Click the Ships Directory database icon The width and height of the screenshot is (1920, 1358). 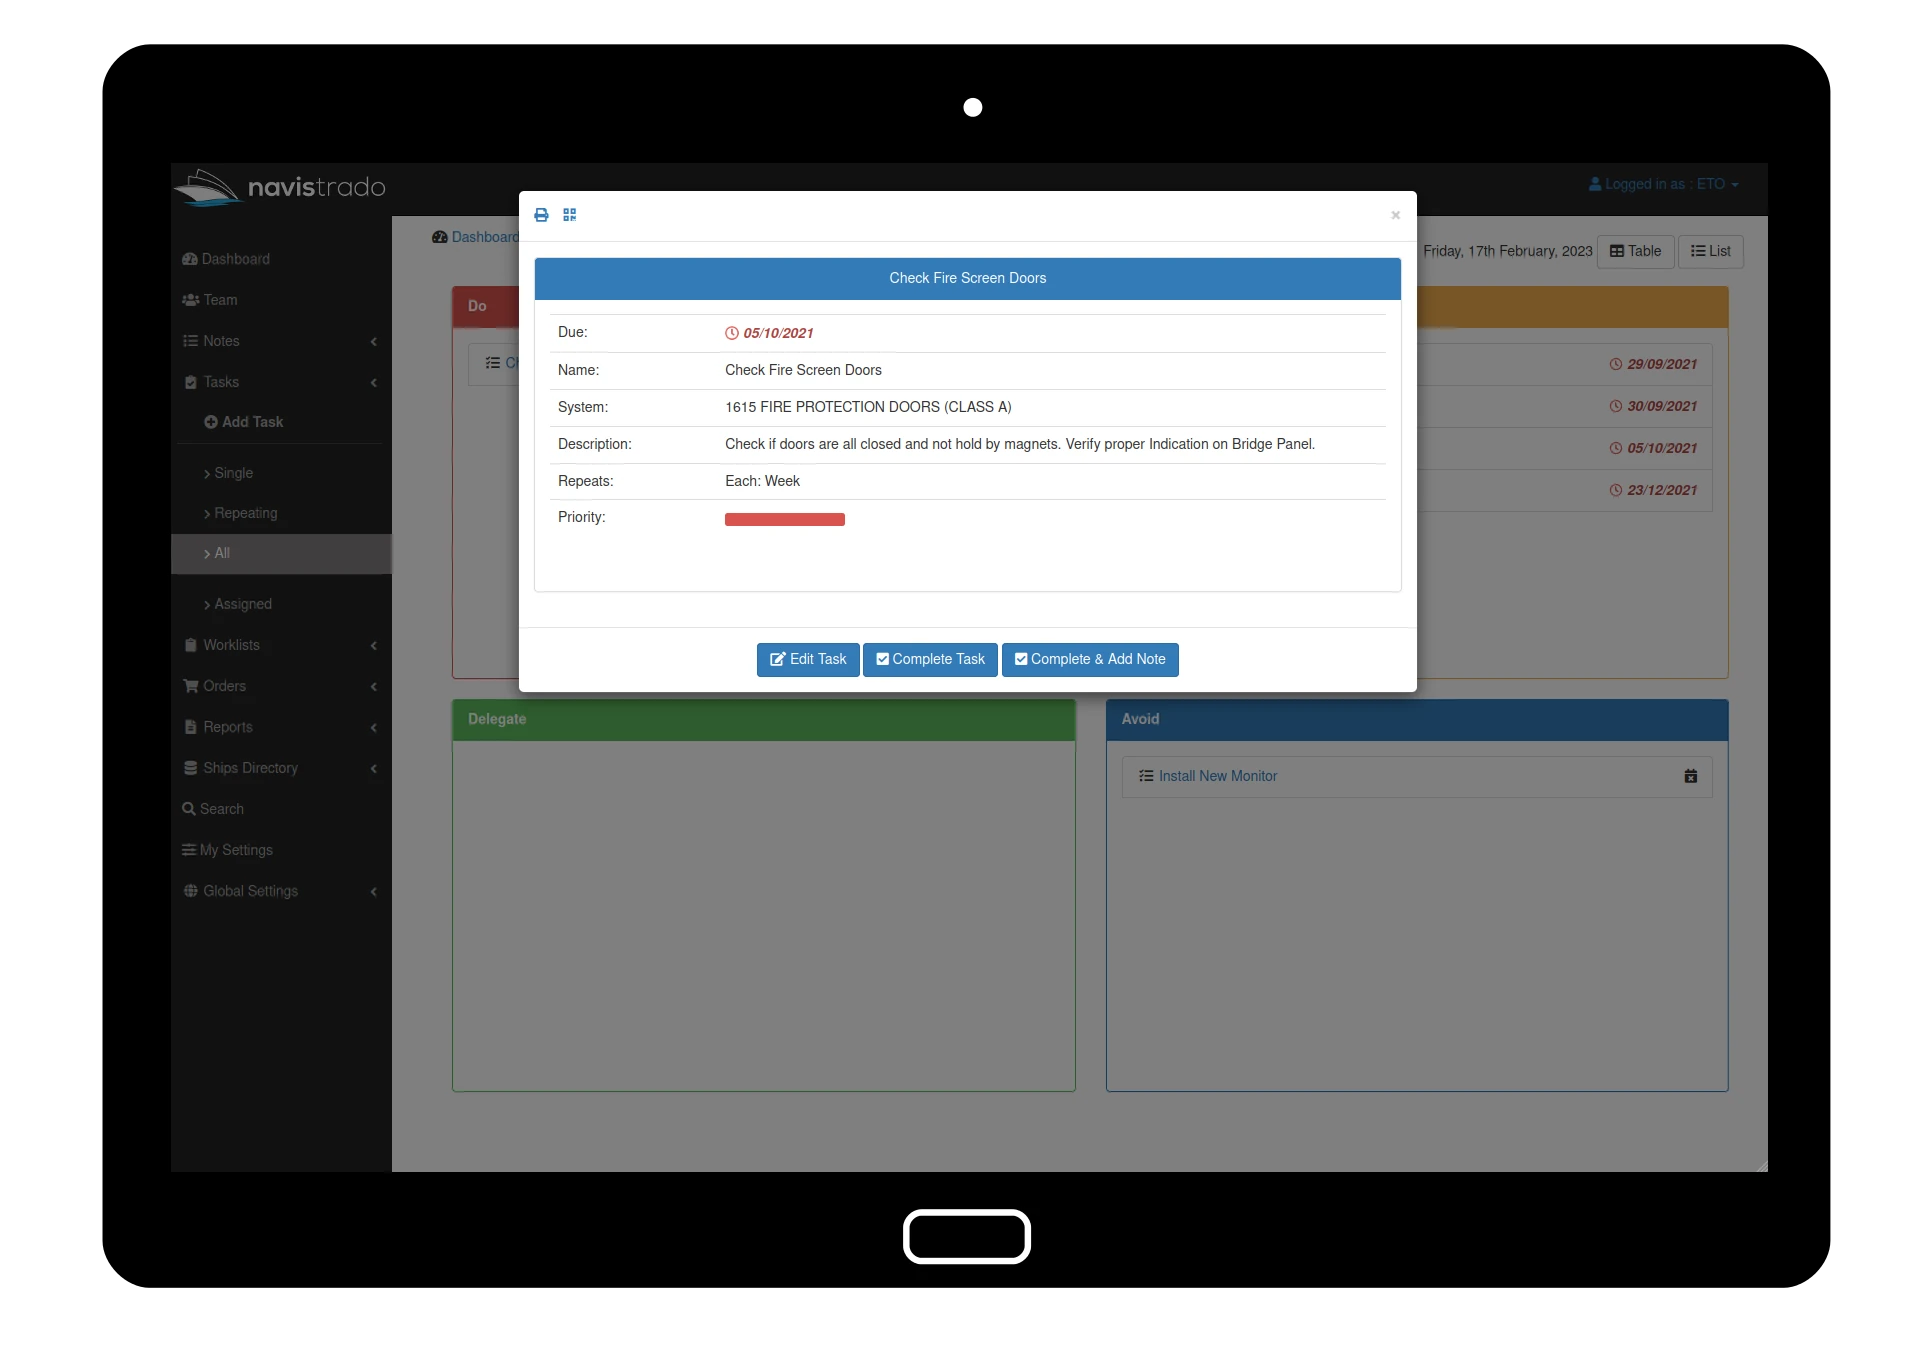[190, 768]
